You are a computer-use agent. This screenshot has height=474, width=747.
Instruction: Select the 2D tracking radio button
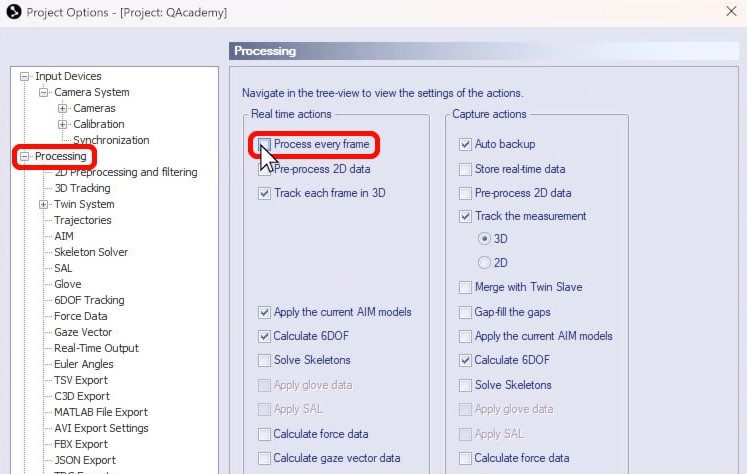(486, 263)
